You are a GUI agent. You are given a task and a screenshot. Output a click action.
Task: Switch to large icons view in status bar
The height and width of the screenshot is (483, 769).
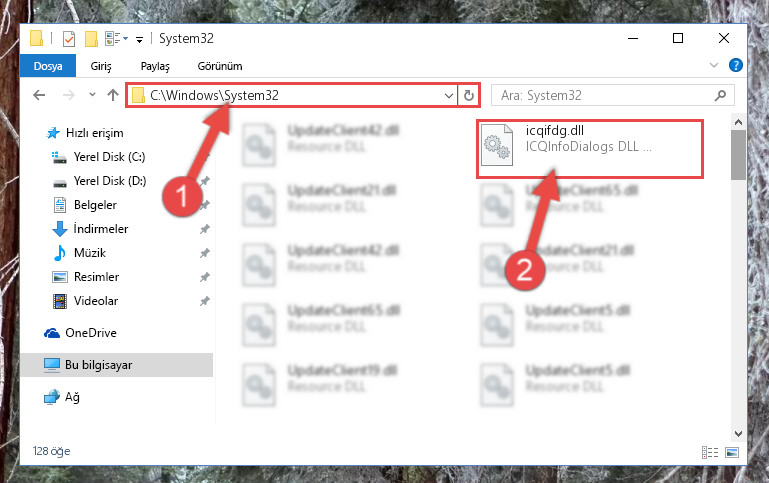point(732,452)
